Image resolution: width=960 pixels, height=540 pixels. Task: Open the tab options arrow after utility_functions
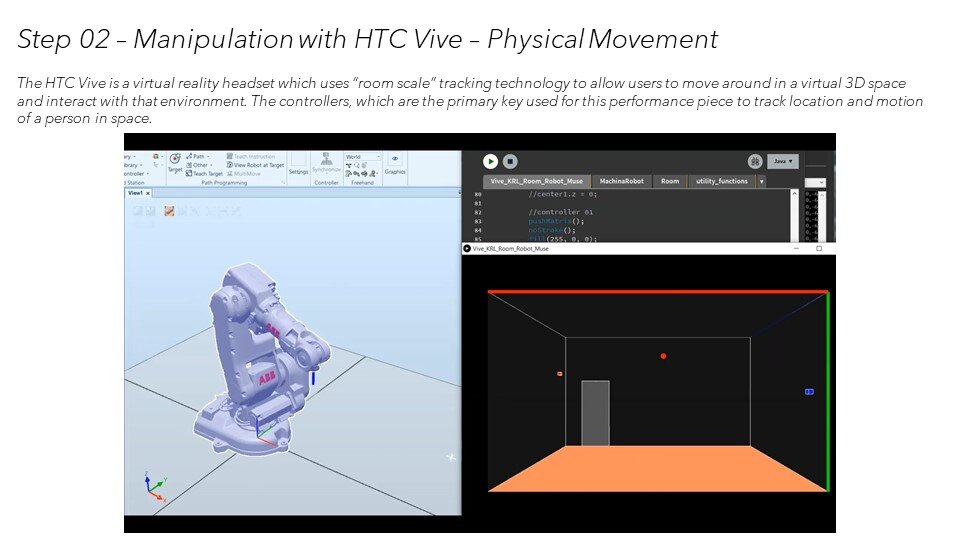[762, 182]
